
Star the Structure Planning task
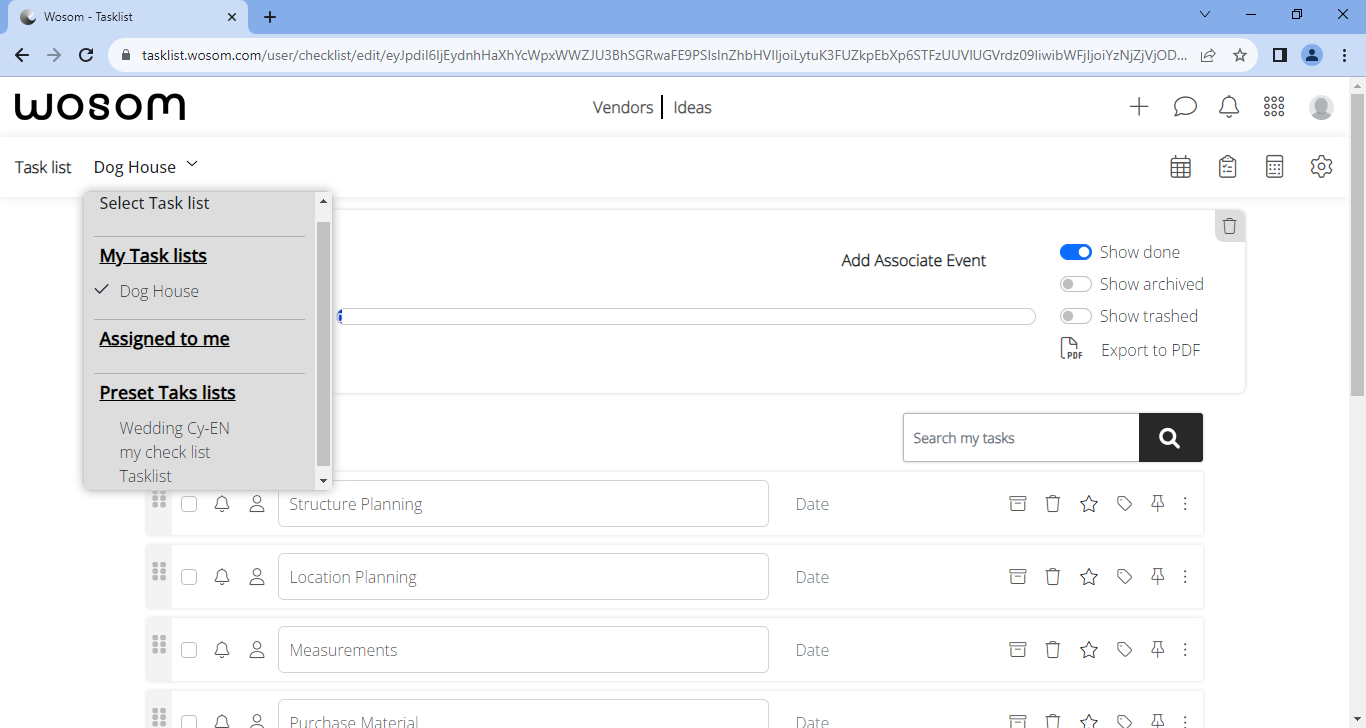(x=1089, y=504)
